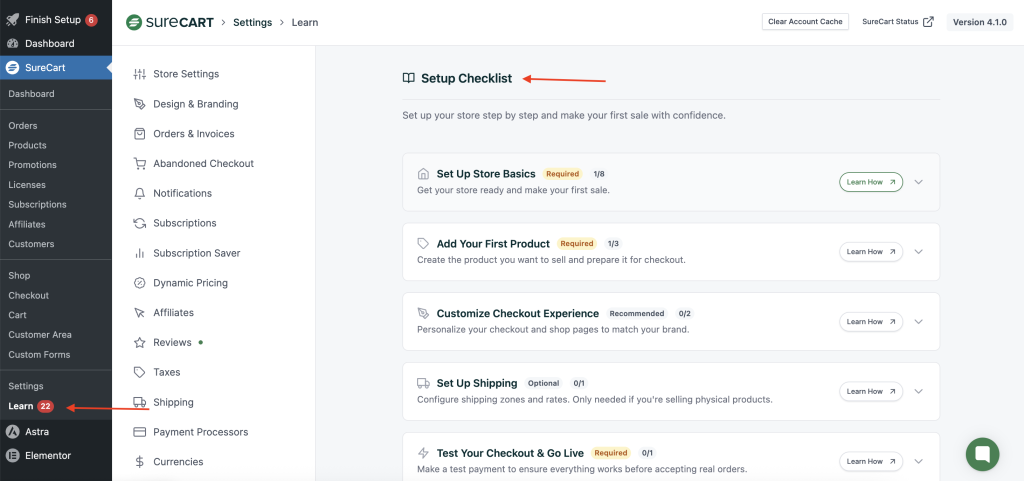Click the SureCart Status link text
The width and height of the screenshot is (1024, 481).
click(891, 22)
